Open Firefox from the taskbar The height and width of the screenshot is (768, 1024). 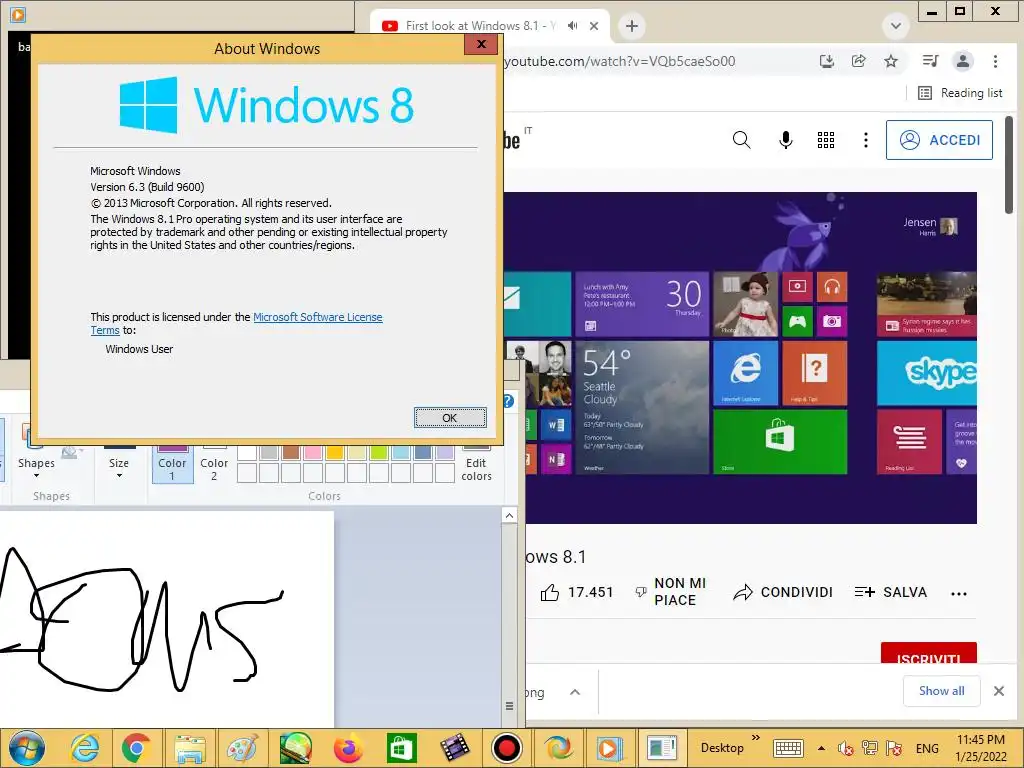pos(348,748)
